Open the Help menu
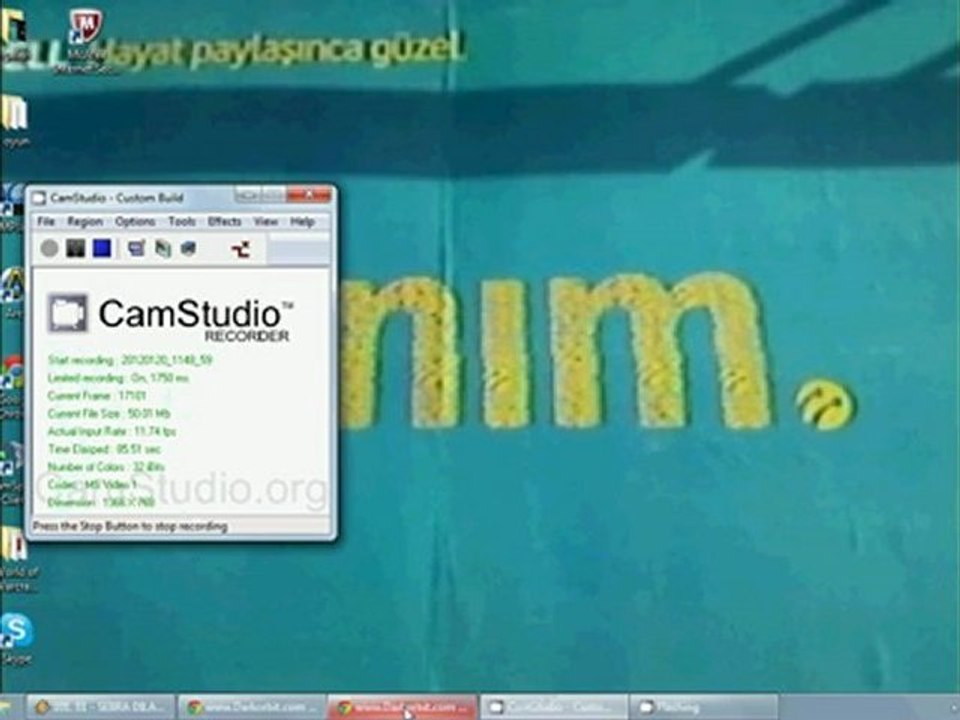960x720 pixels. (x=302, y=221)
